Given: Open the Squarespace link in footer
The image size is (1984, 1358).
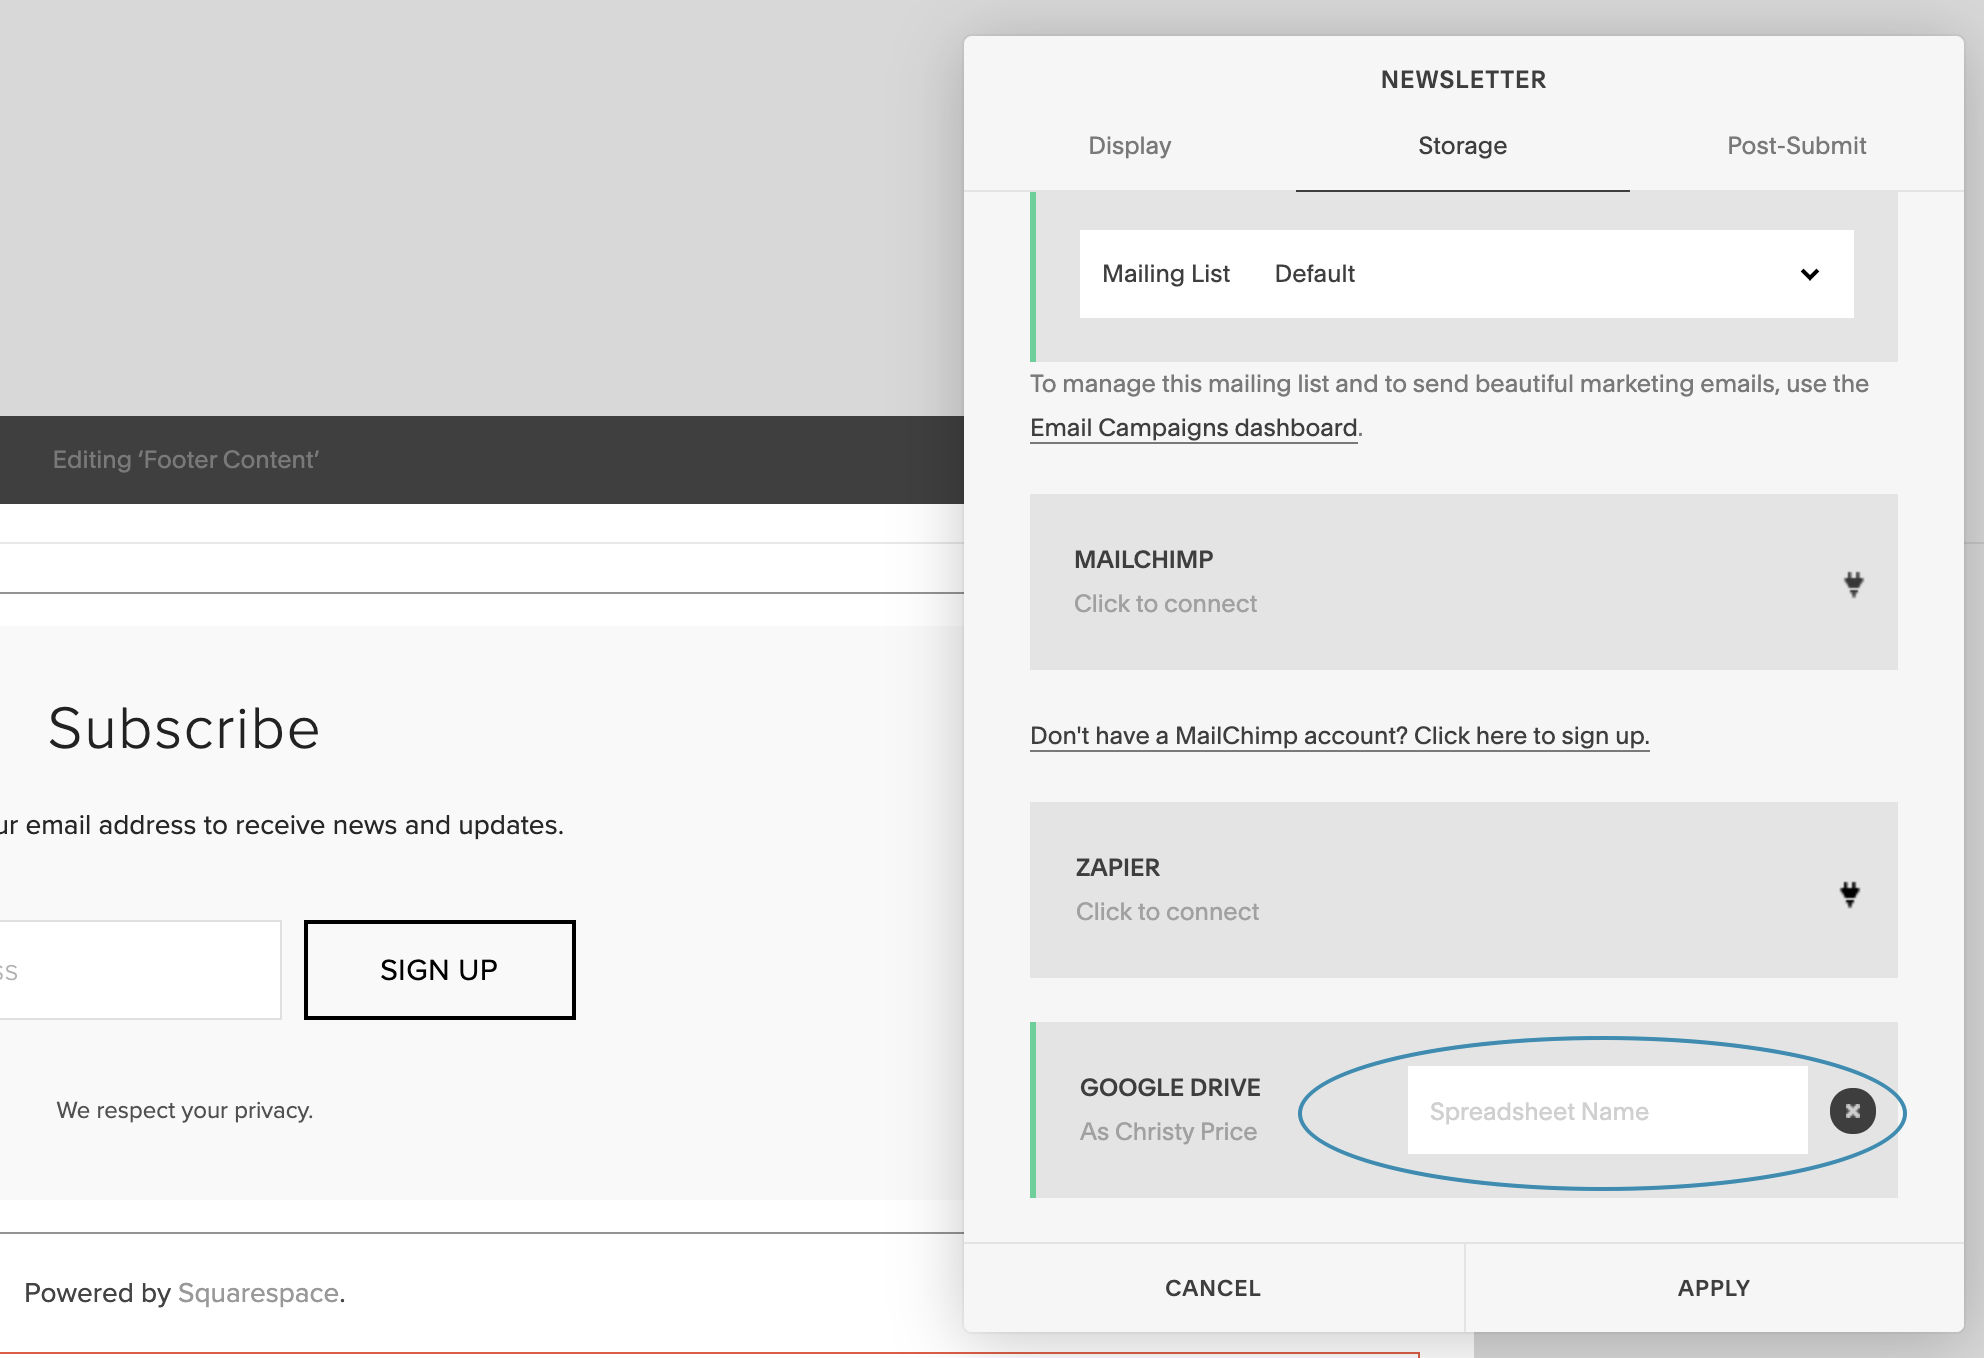Looking at the screenshot, I should pos(258,1293).
